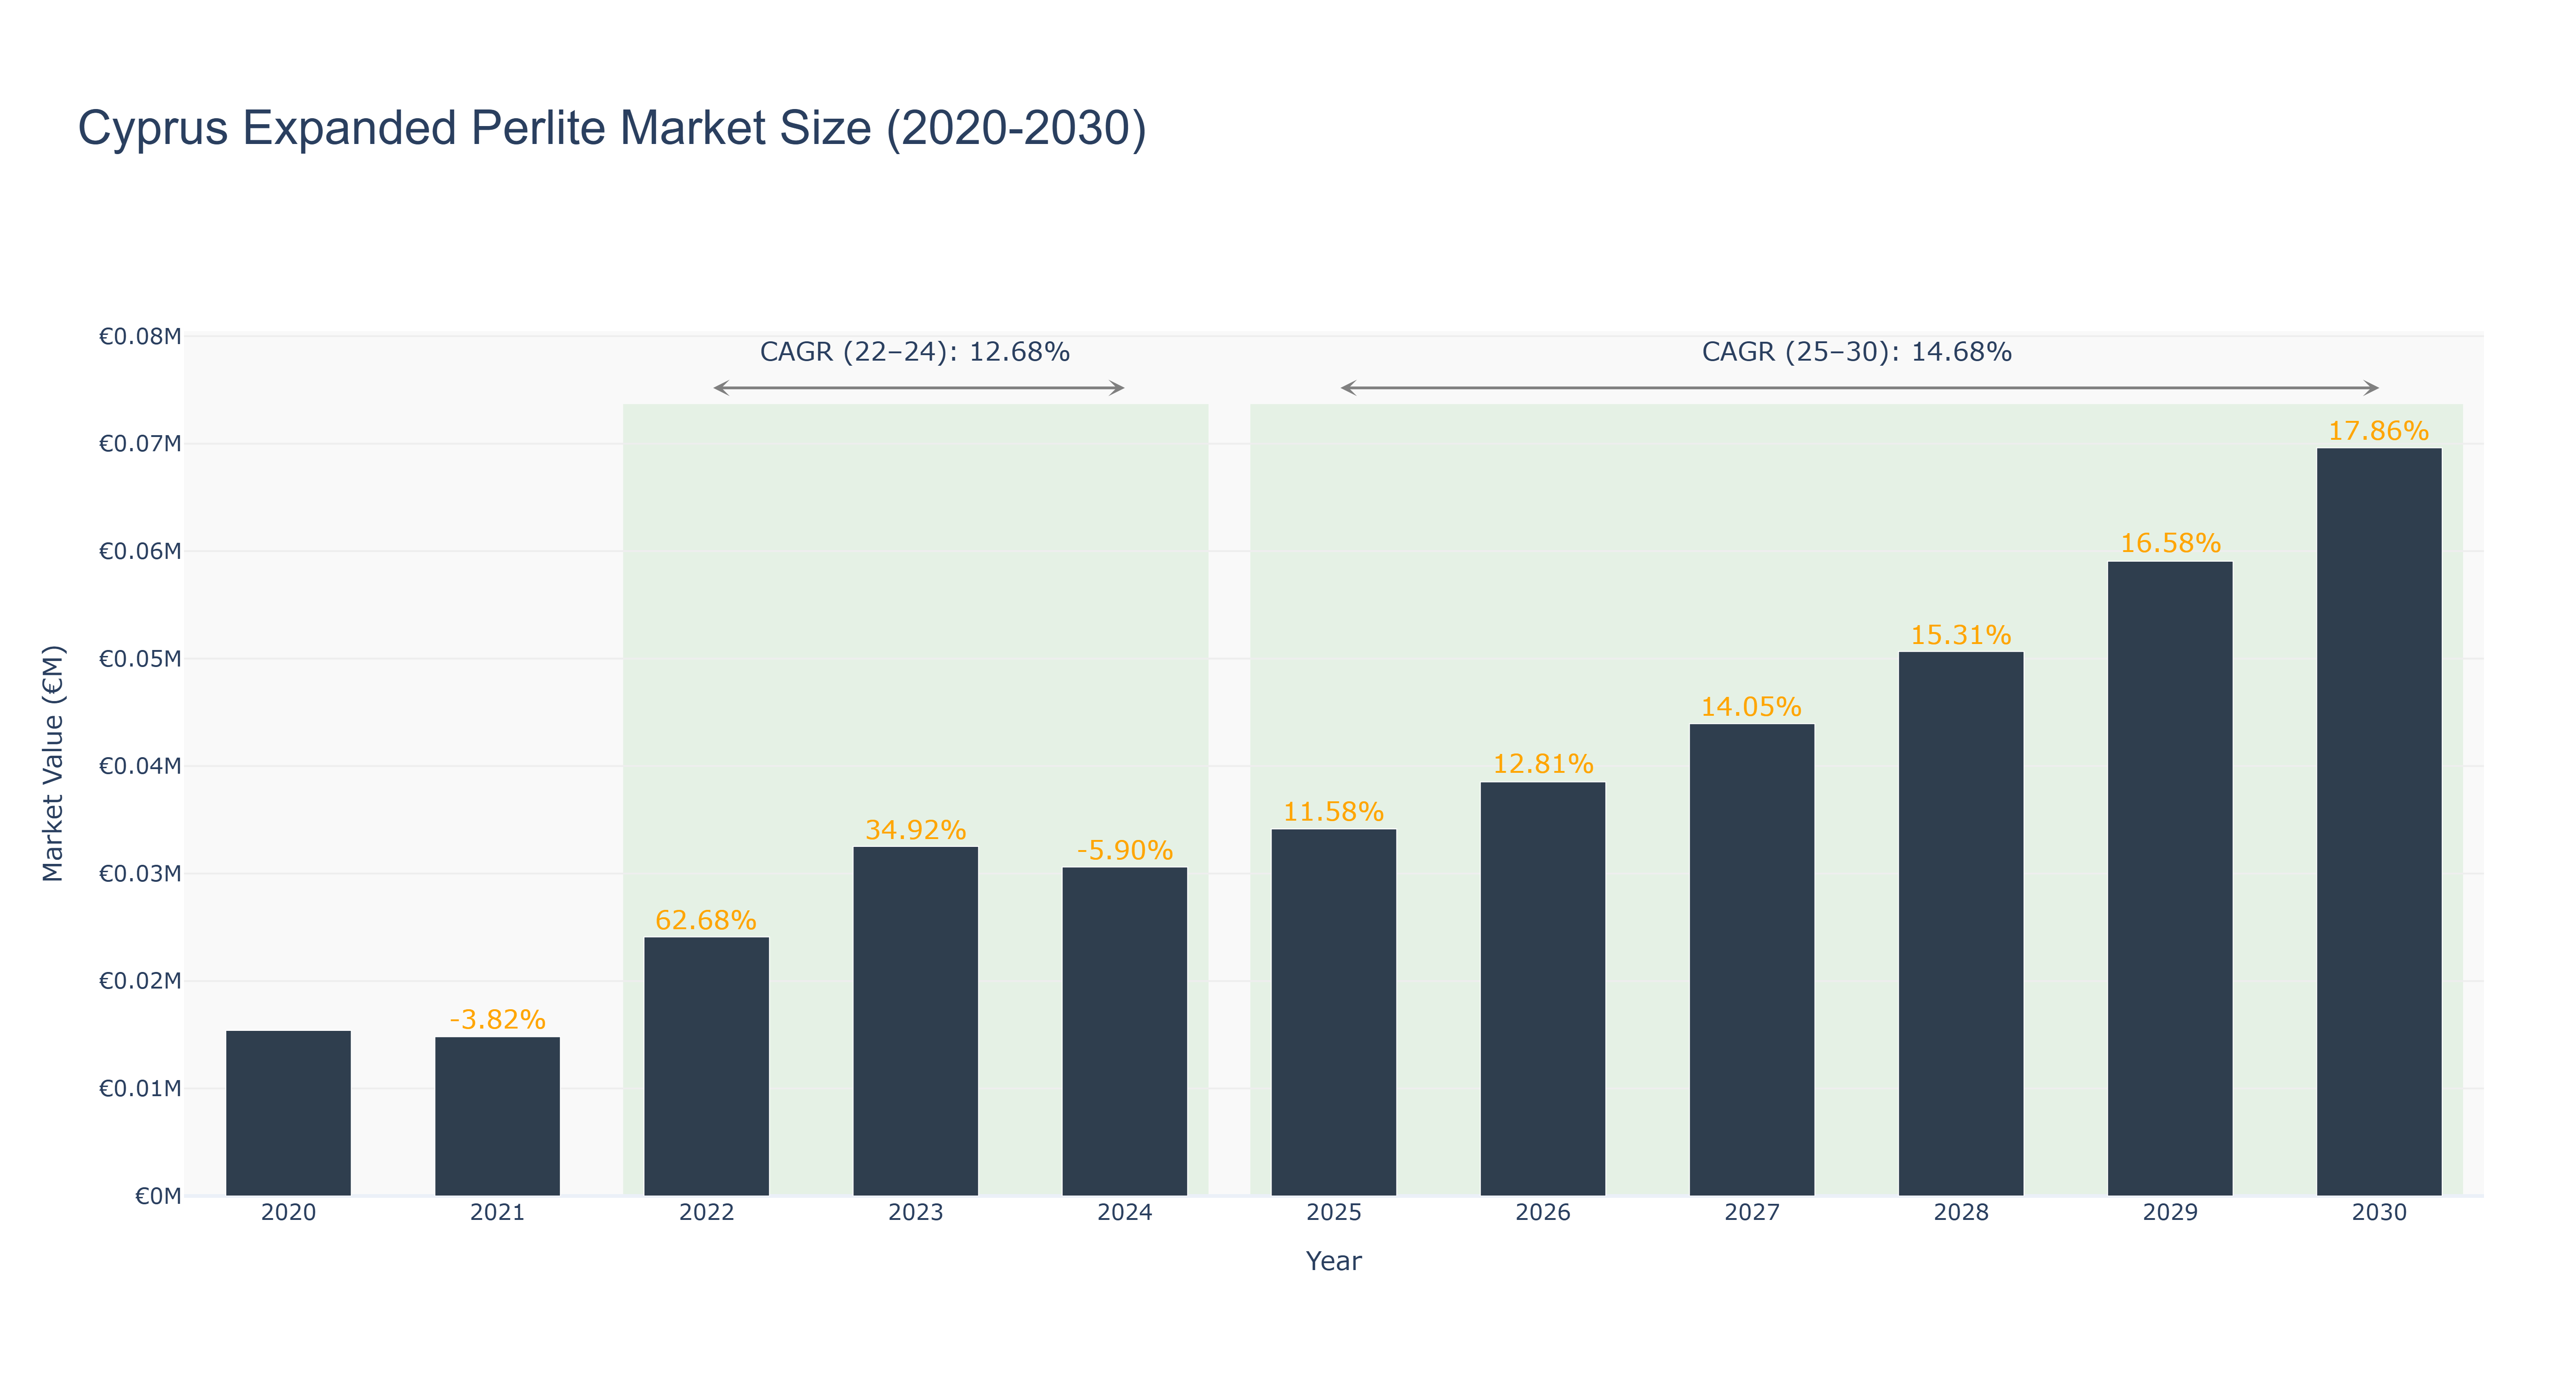
Task: Click the 2027 forecast bar
Action: [x=1751, y=960]
